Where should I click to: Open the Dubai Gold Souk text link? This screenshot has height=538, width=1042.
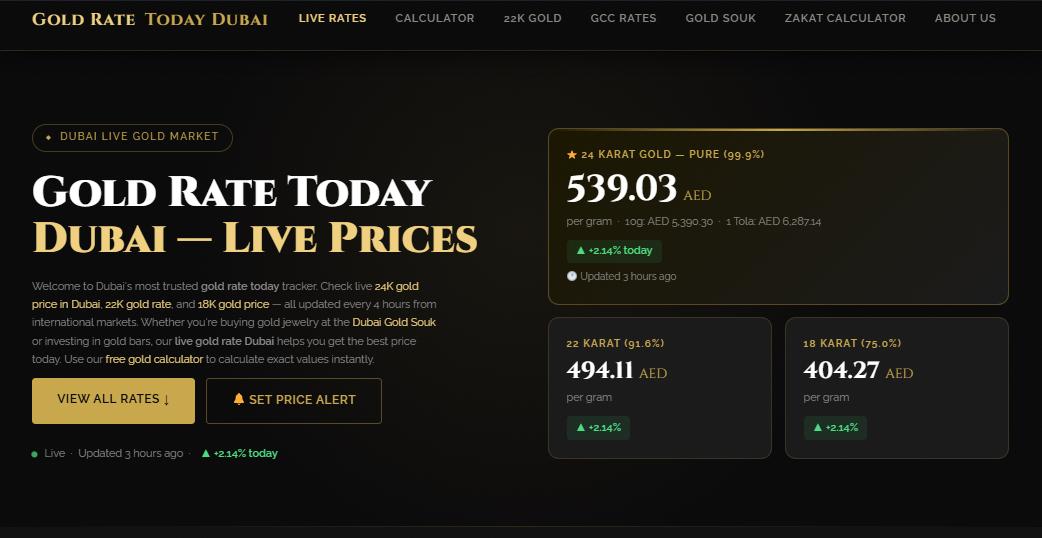394,323
